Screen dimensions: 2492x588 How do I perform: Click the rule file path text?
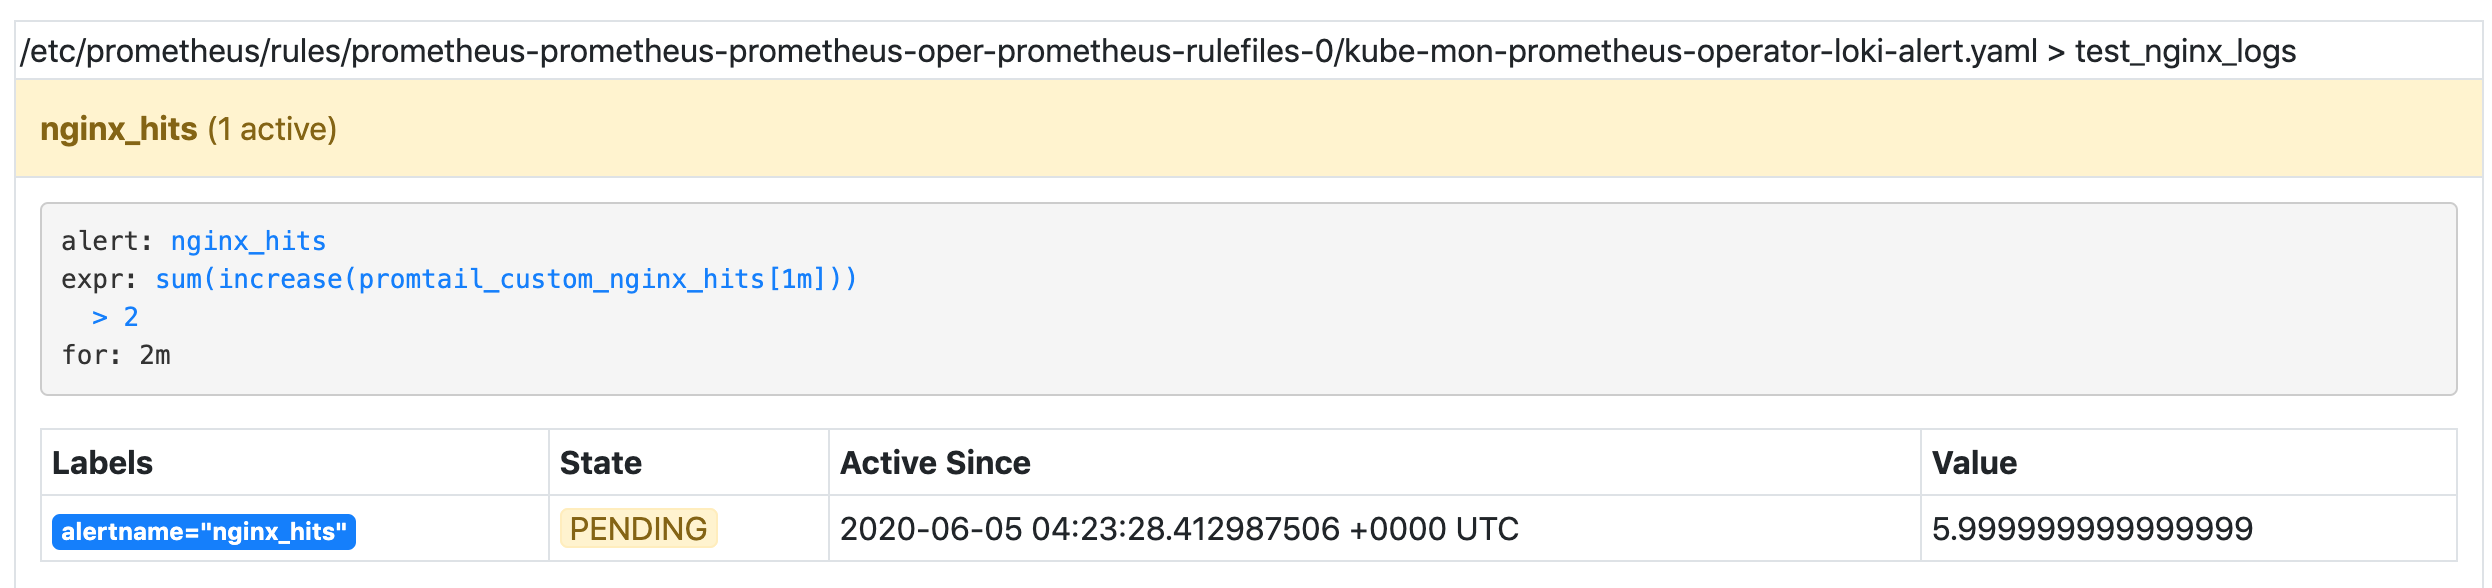[1029, 51]
